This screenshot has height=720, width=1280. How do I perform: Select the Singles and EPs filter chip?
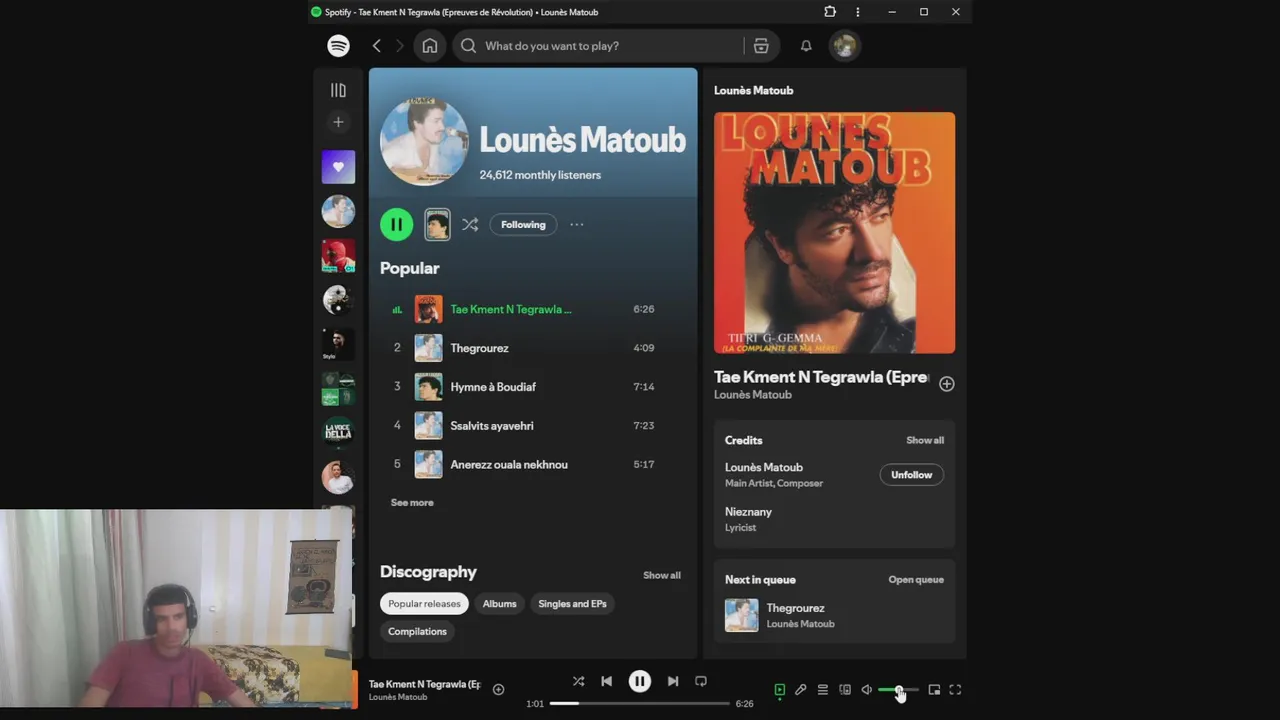[x=572, y=604]
